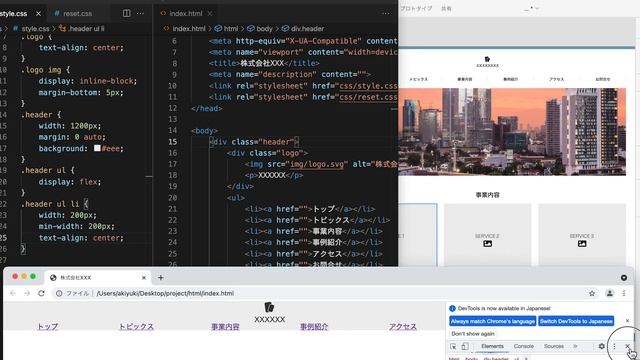The image size is (640, 360).
Task: Close the style.css editor tab
Action: [x=38, y=13]
